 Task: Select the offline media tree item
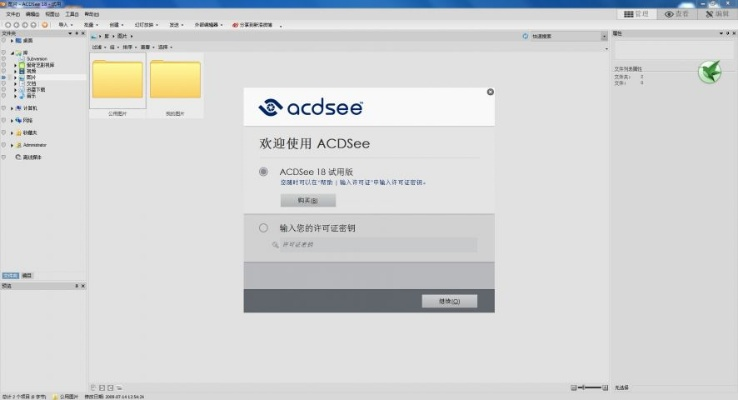[x=32, y=157]
